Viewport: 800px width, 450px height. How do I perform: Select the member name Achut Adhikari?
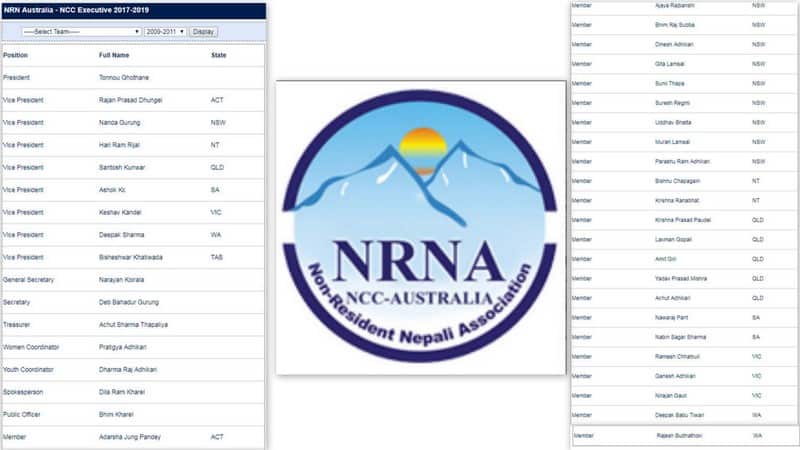(672, 298)
